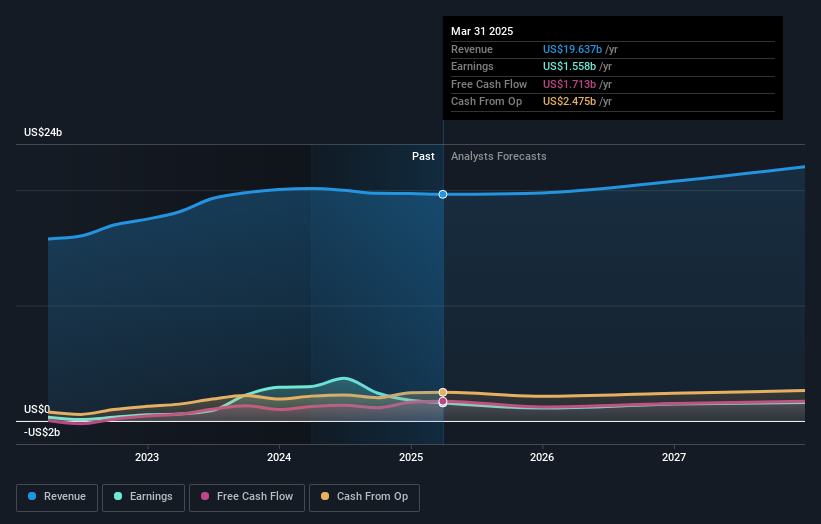Click the US$0 y-axis label

37,409
